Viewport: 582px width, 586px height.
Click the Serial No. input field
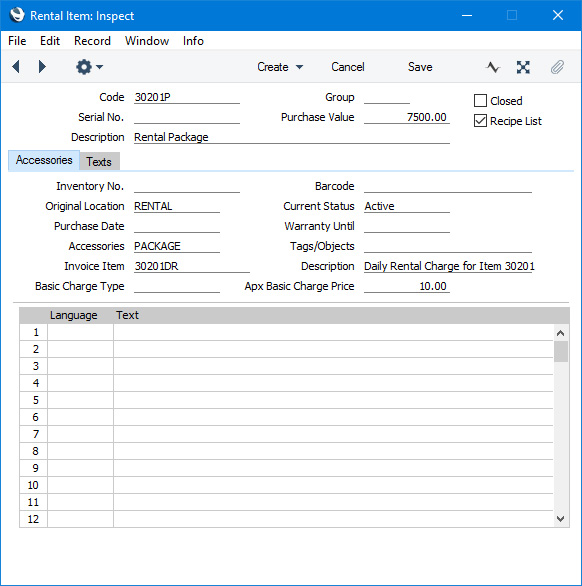[x=187, y=117]
